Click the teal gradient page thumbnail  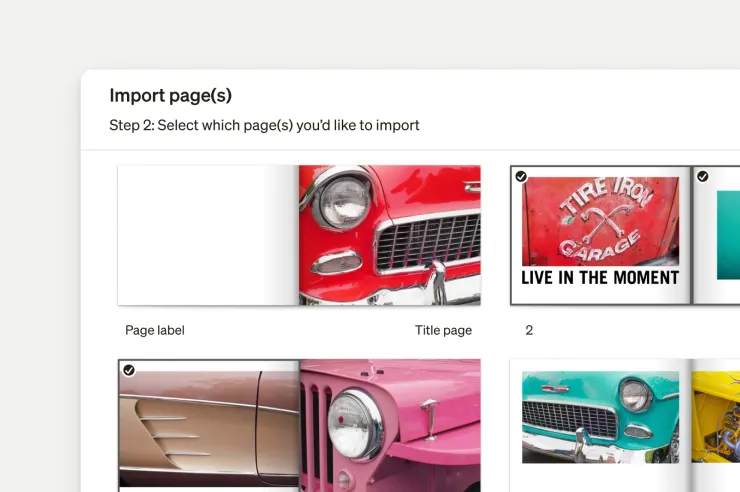(715, 235)
